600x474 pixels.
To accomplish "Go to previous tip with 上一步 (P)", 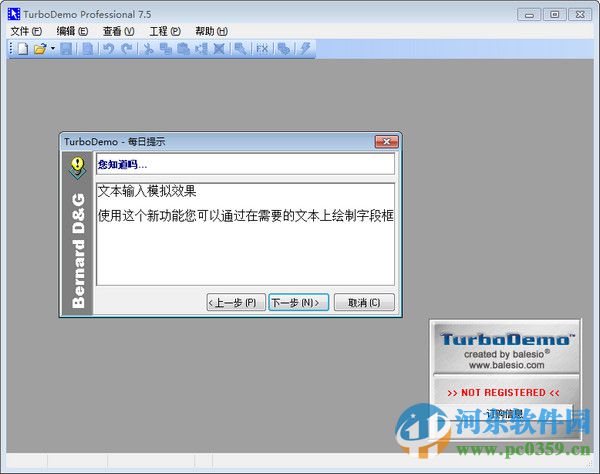I will point(236,303).
